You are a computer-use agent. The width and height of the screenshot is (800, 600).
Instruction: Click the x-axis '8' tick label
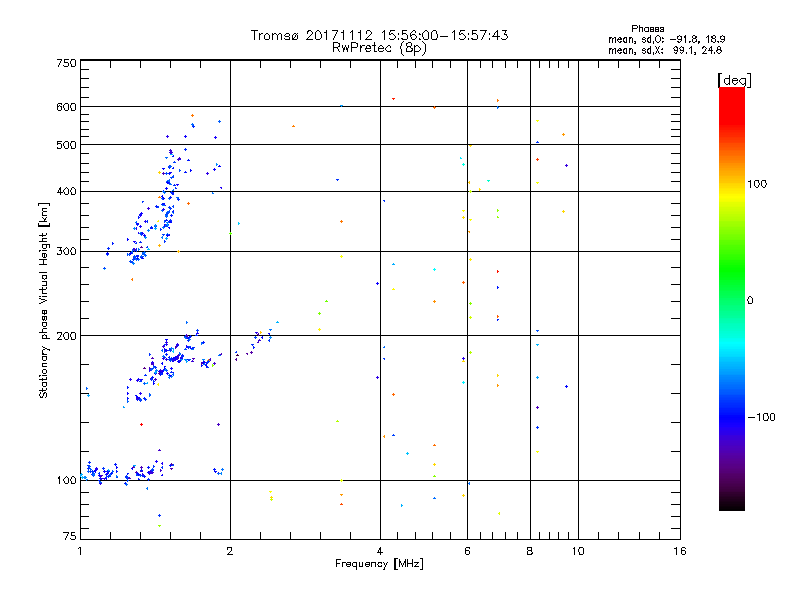530,551
